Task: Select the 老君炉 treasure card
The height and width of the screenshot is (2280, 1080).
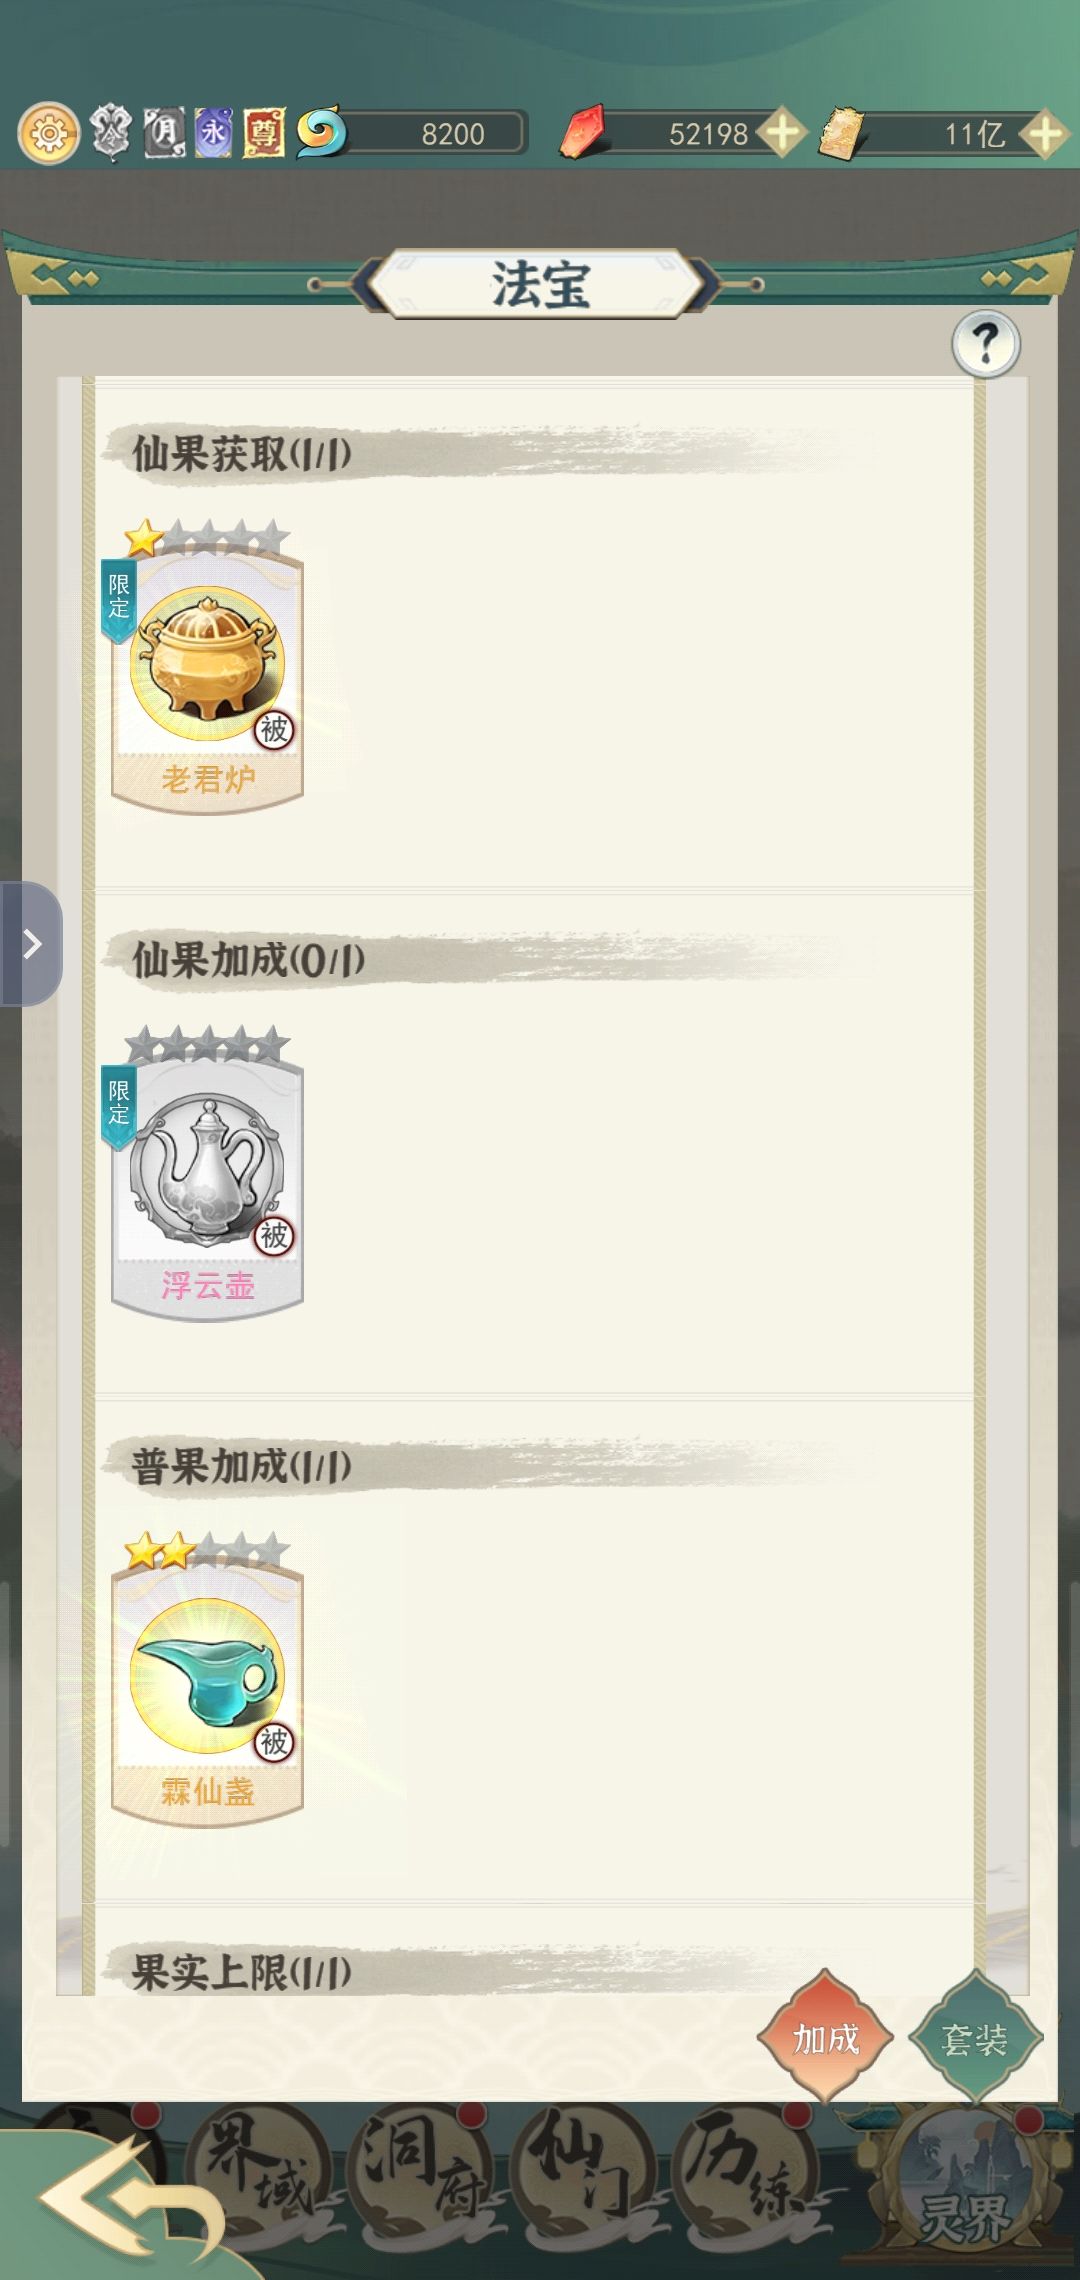Action: pyautogui.click(x=207, y=665)
